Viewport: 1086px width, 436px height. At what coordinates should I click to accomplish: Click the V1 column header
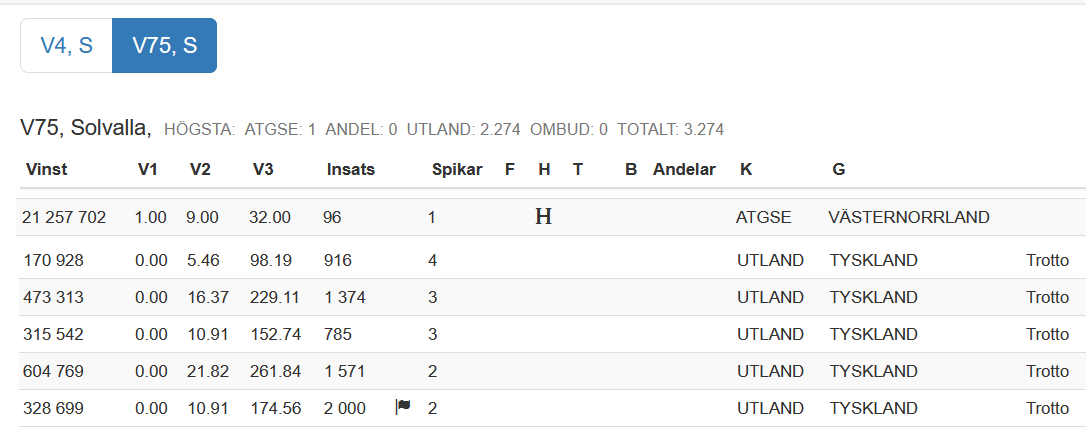click(148, 170)
